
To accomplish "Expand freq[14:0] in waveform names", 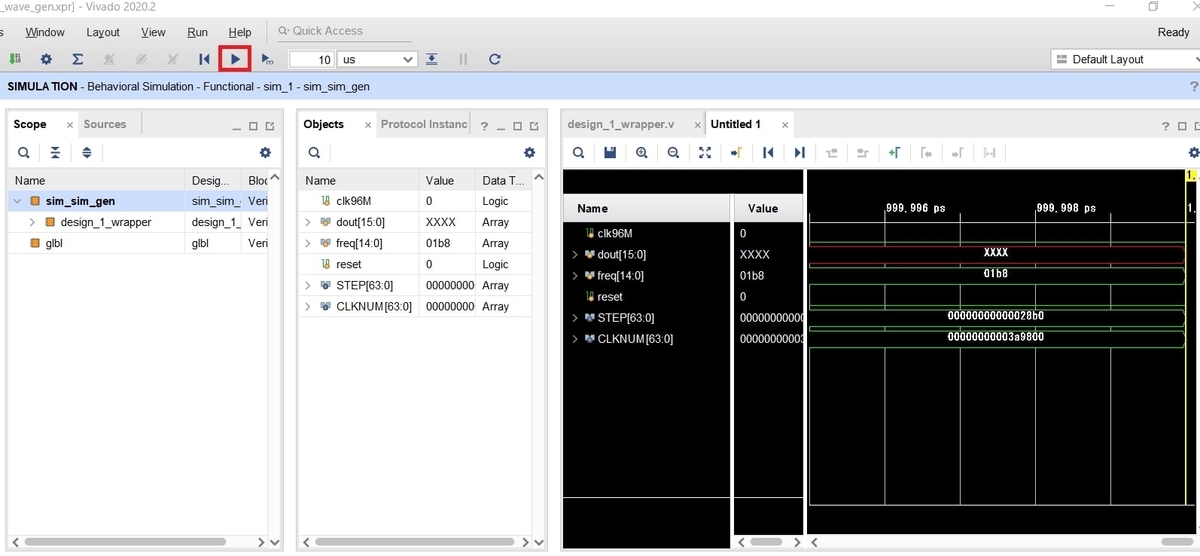I will [x=575, y=275].
